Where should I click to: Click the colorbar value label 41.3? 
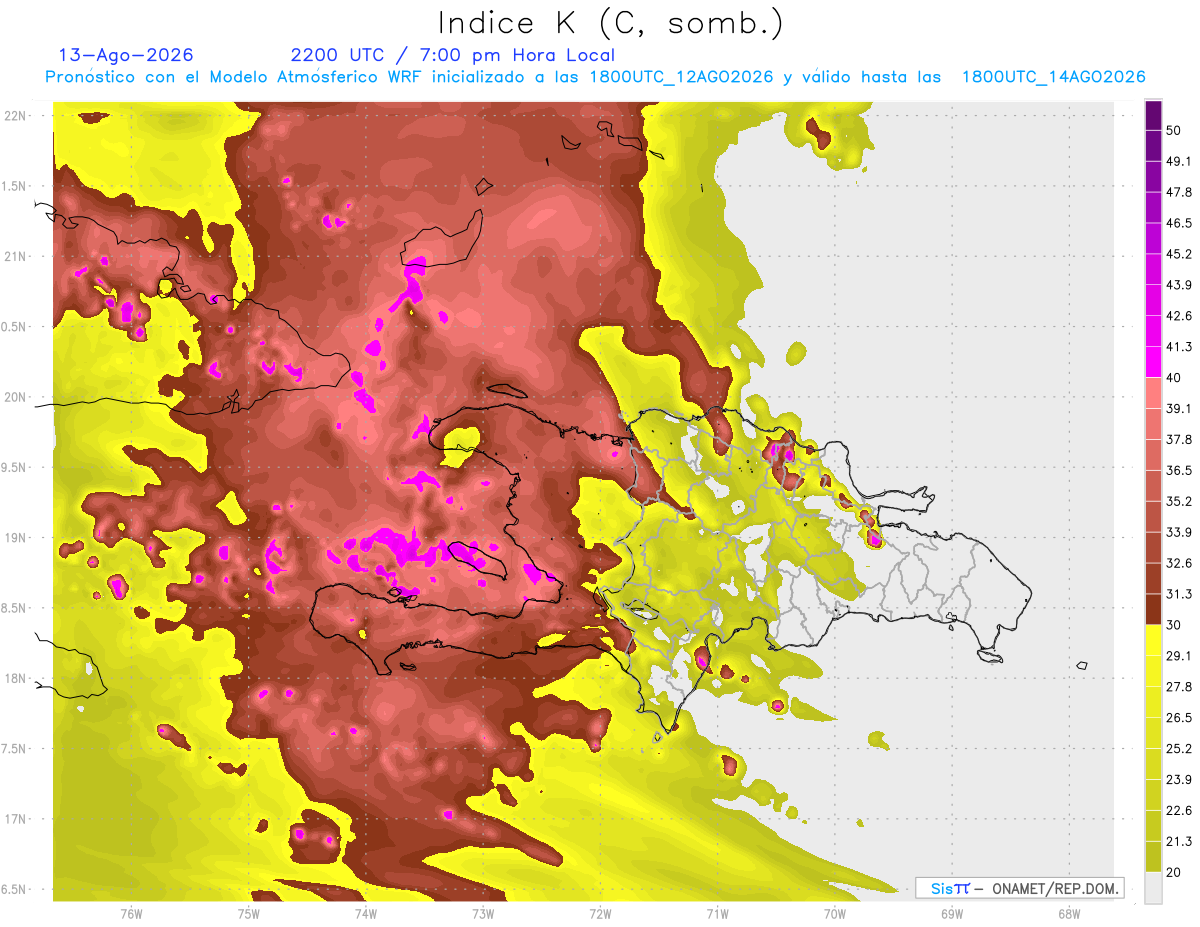[x=1179, y=347]
